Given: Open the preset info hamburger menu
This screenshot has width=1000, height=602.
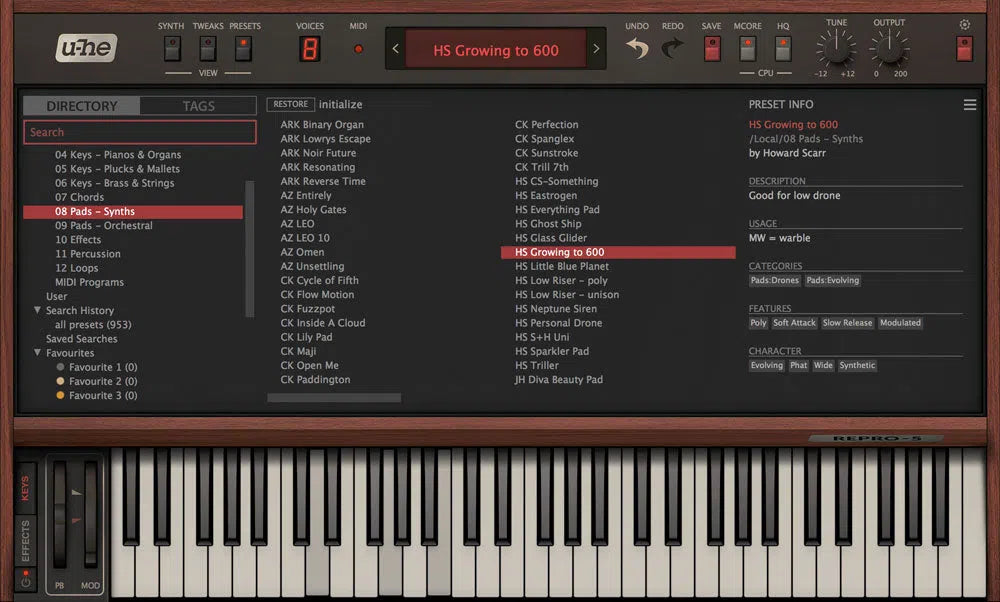Looking at the screenshot, I should pyautogui.click(x=969, y=105).
